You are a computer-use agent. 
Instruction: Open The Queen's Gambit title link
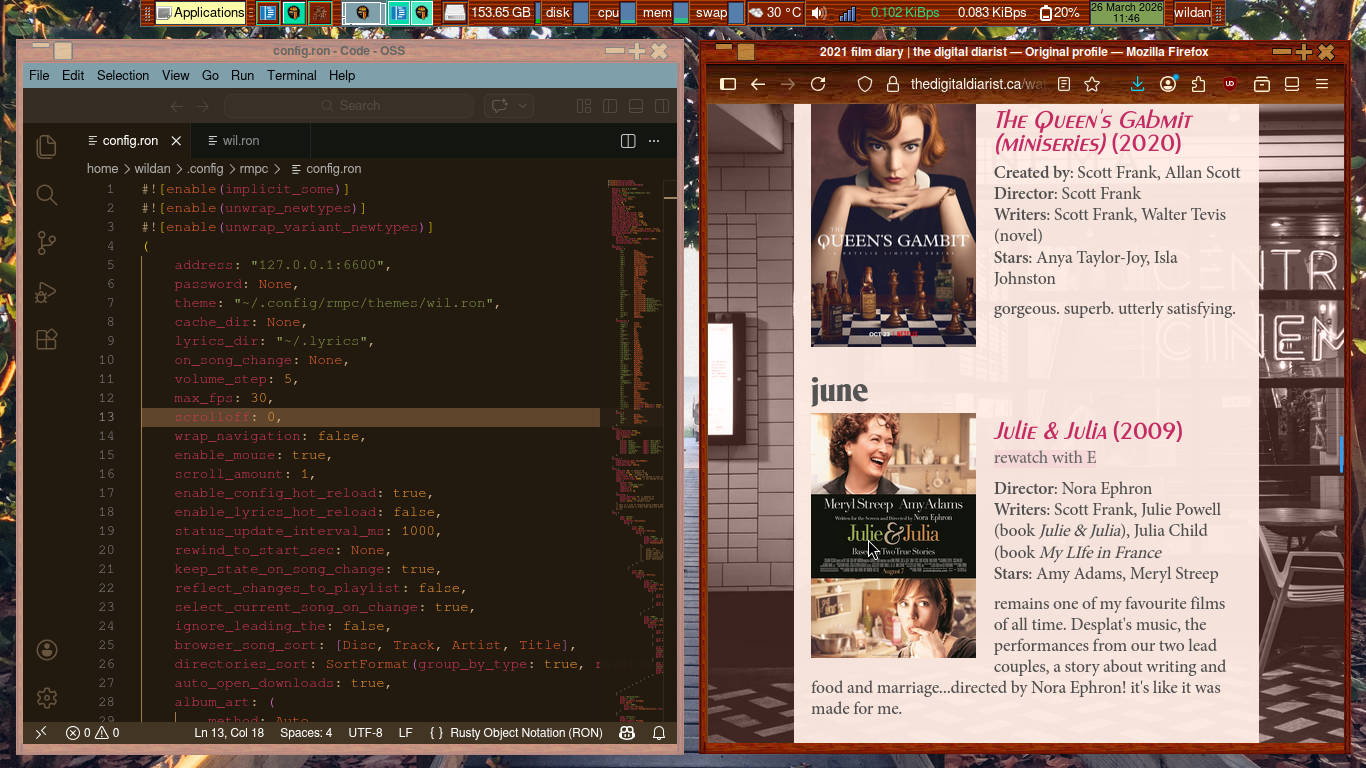pos(1079,131)
